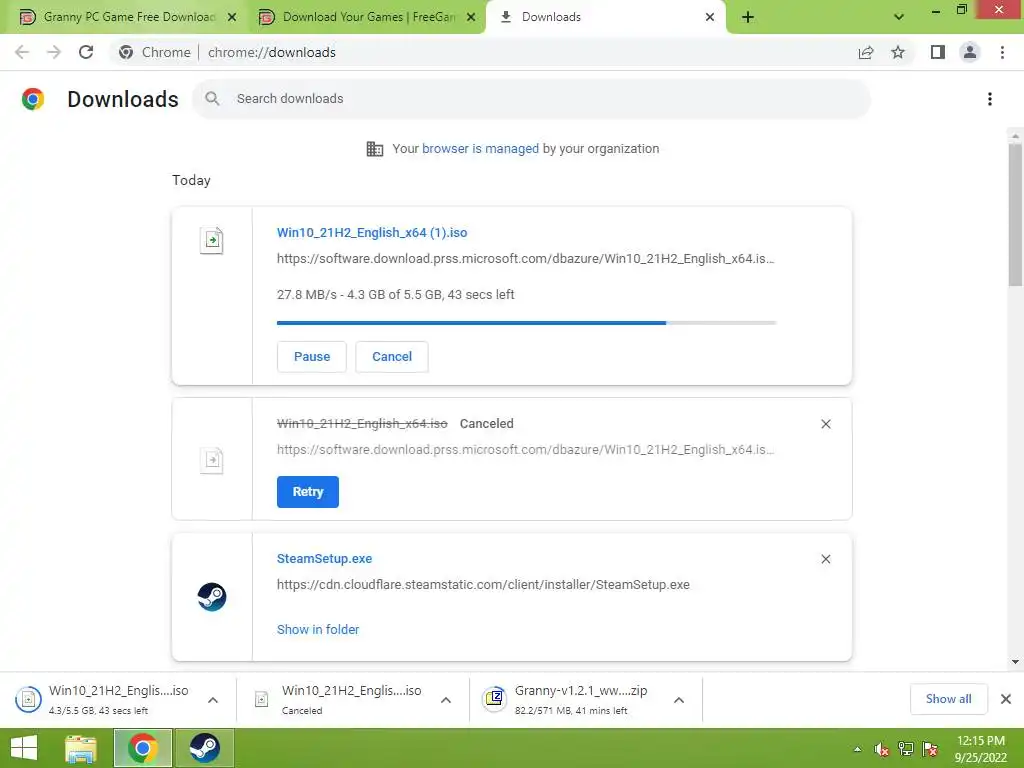
Task: Click the file icon of the in-progress ISO download
Action: [212, 240]
